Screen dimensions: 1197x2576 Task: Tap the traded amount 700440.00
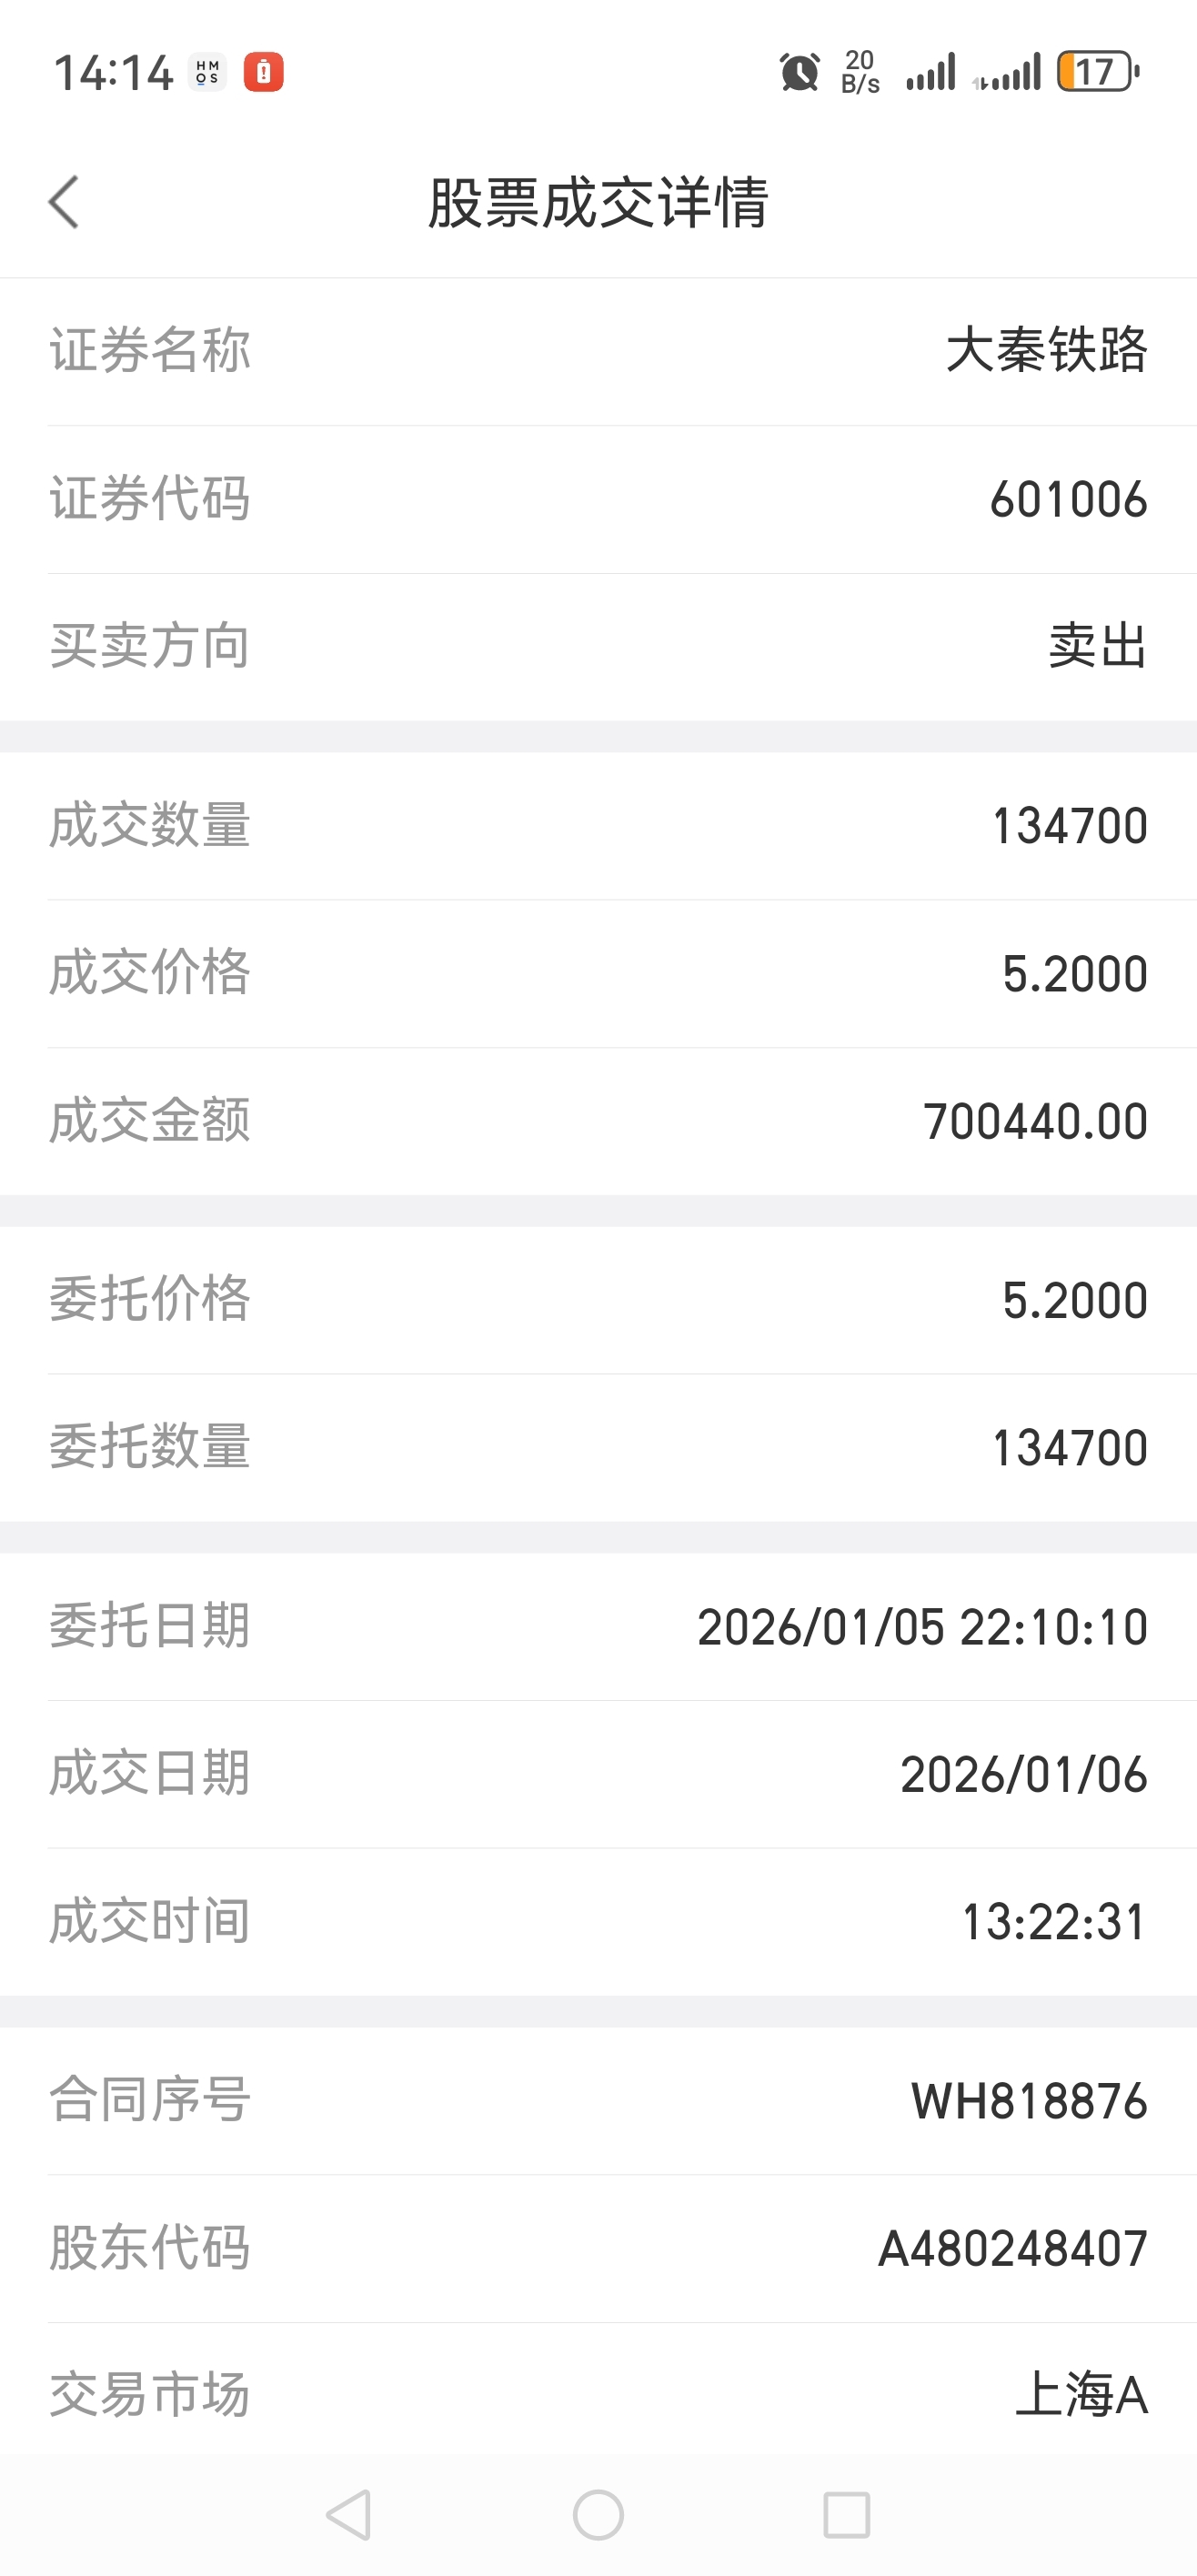[1035, 1121]
